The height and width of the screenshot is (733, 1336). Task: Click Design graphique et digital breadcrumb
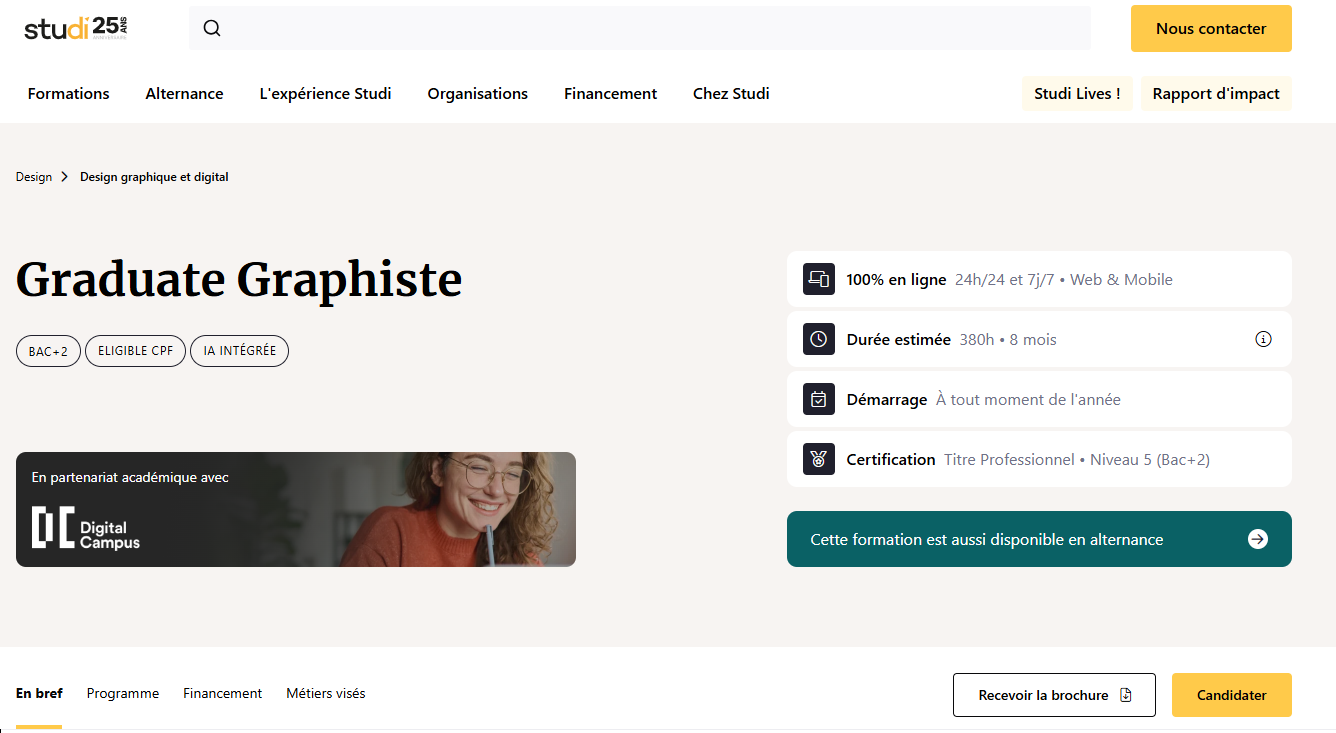point(154,177)
